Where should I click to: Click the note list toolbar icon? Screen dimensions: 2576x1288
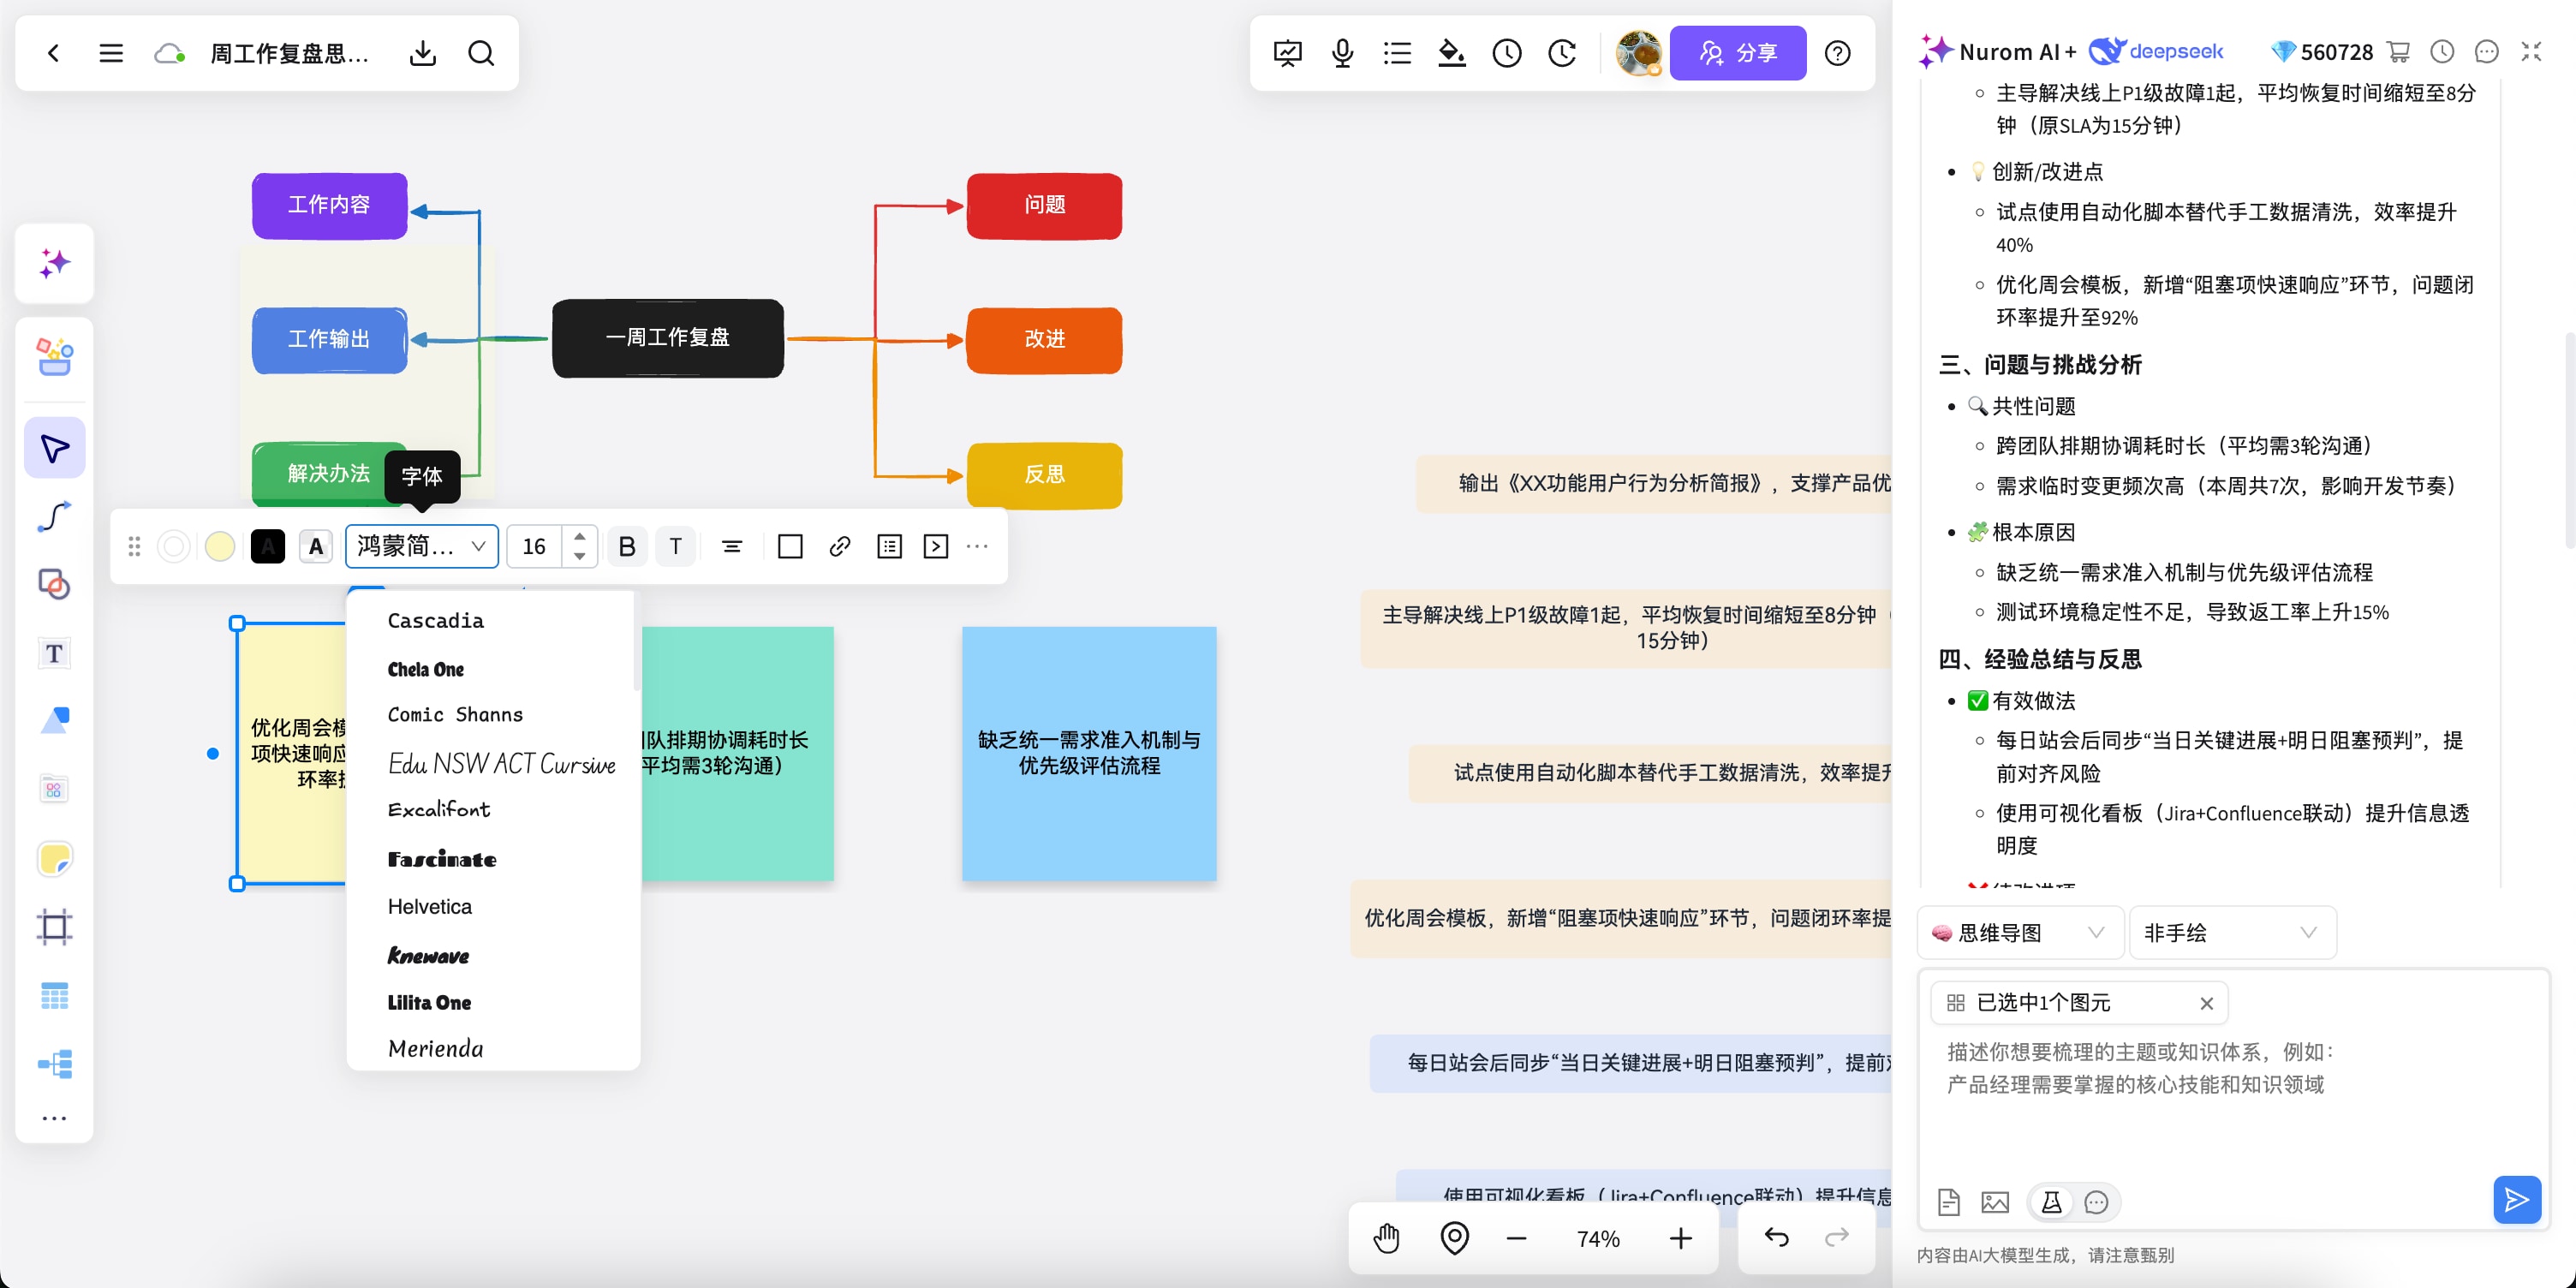[x=889, y=547]
